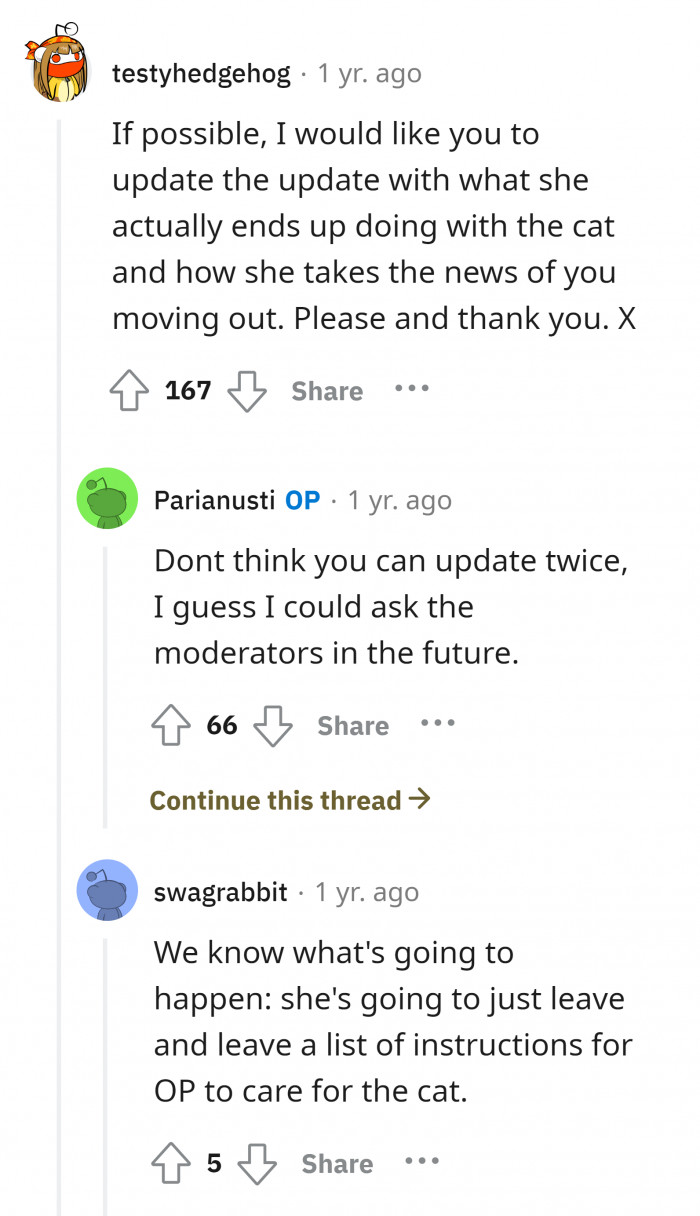Viewport: 700px width, 1216px height.
Task: Downvote swagrabbit's comment
Action: [x=257, y=1163]
